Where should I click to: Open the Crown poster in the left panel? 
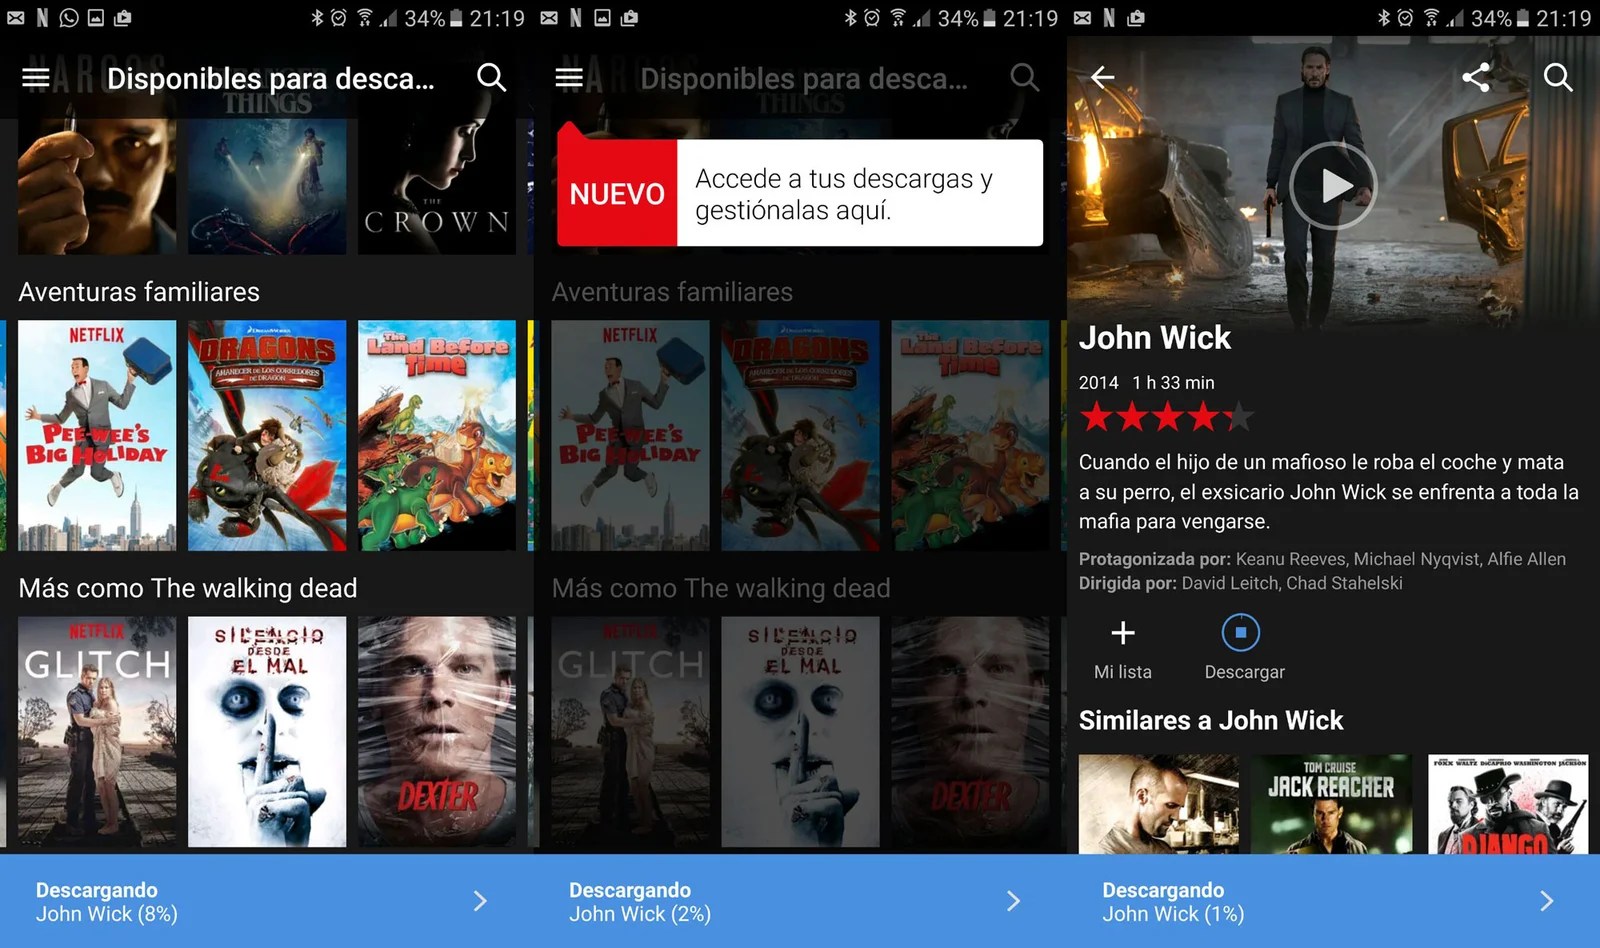tap(437, 186)
